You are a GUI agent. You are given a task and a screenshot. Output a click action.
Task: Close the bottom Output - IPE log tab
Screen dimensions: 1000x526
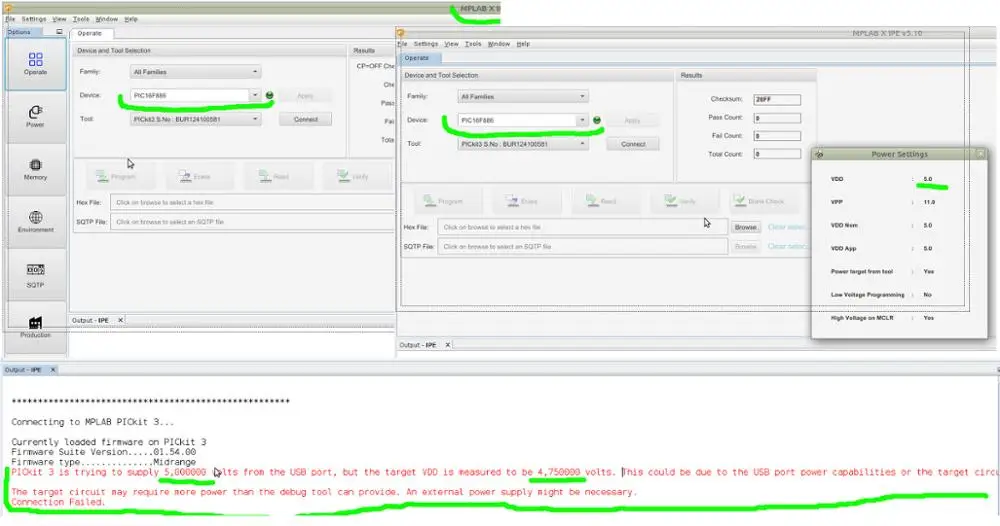(x=53, y=370)
